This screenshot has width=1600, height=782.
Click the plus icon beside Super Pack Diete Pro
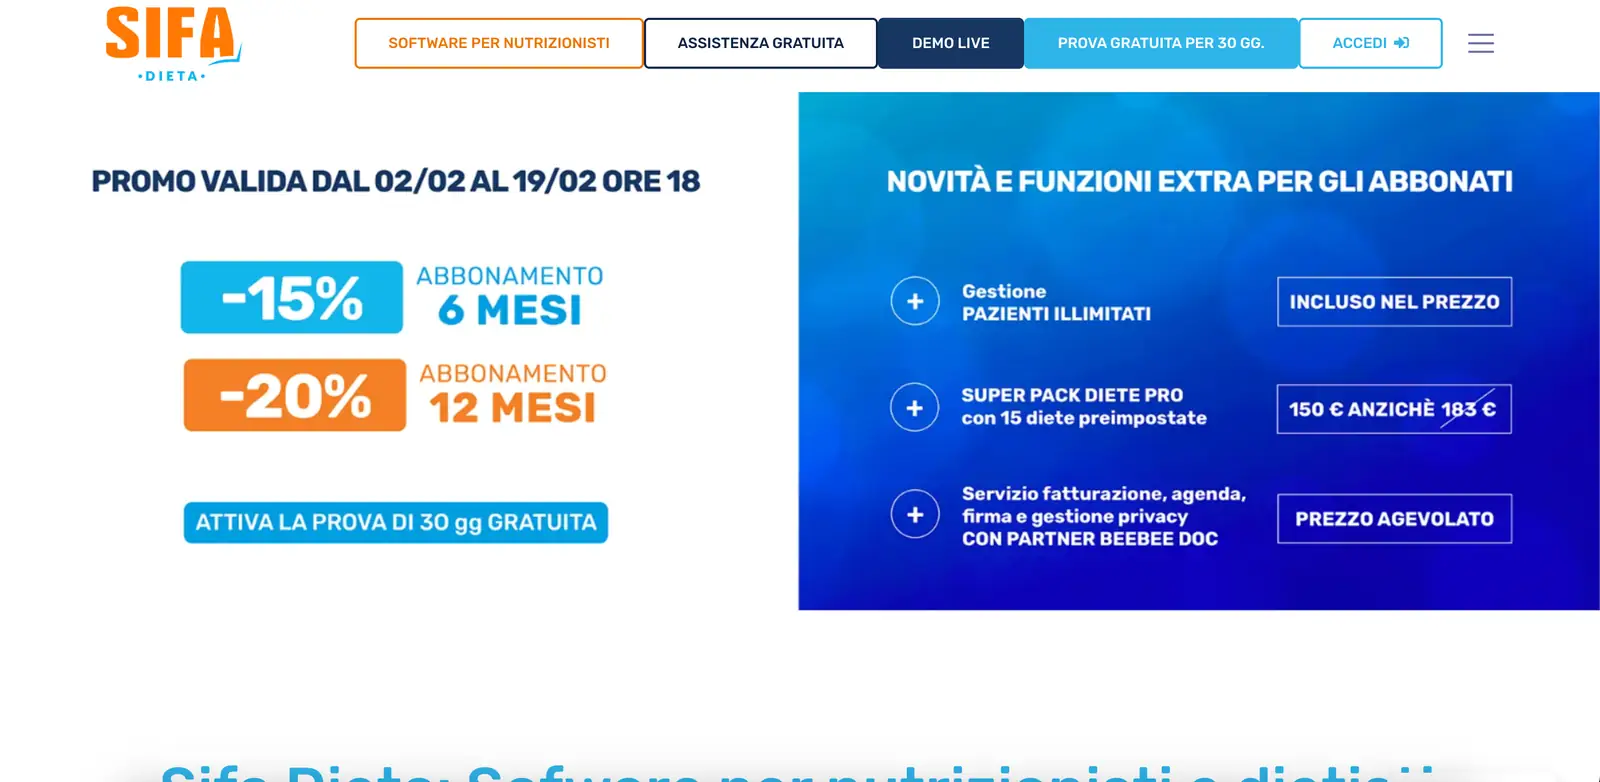point(914,408)
